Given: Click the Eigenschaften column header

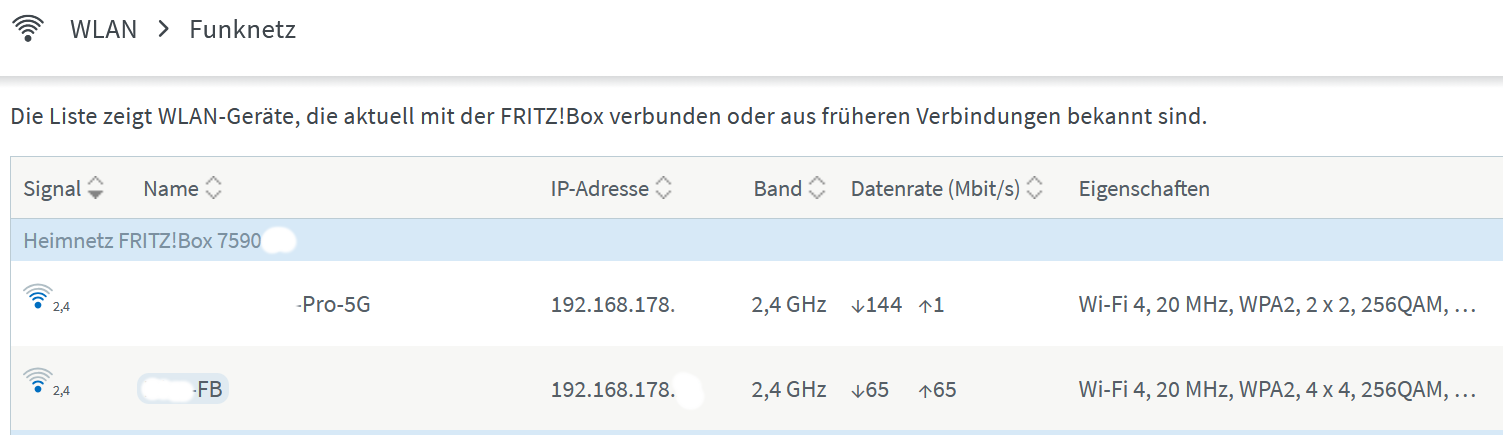Looking at the screenshot, I should (x=1144, y=188).
